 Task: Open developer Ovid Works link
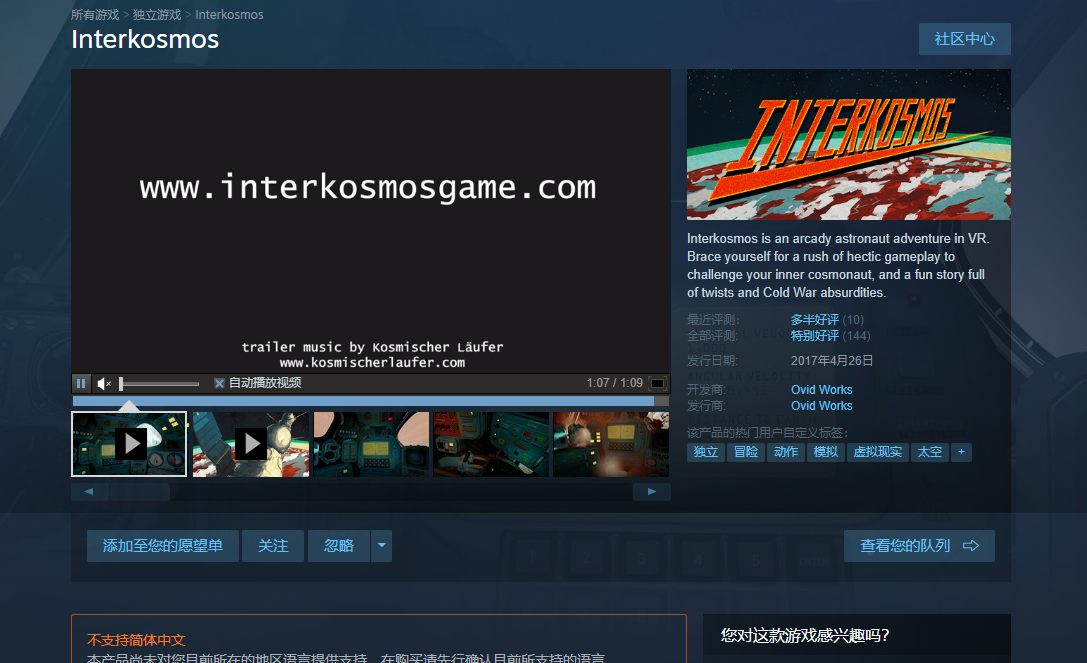(821, 390)
